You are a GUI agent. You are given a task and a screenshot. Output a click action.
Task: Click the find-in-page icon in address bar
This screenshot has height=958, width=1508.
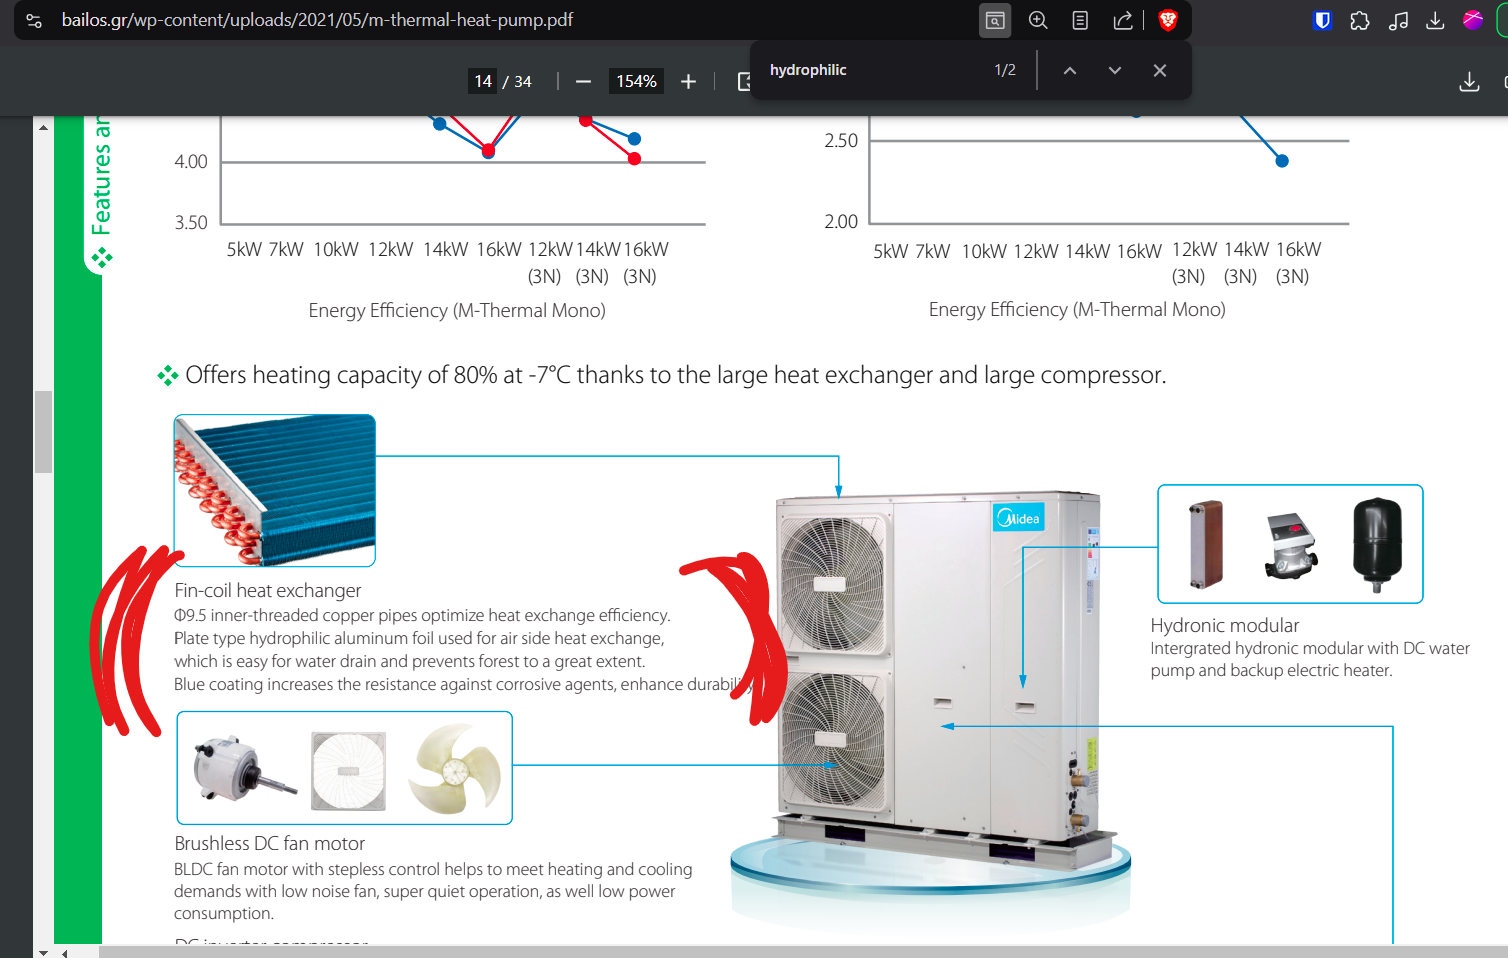tap(995, 20)
